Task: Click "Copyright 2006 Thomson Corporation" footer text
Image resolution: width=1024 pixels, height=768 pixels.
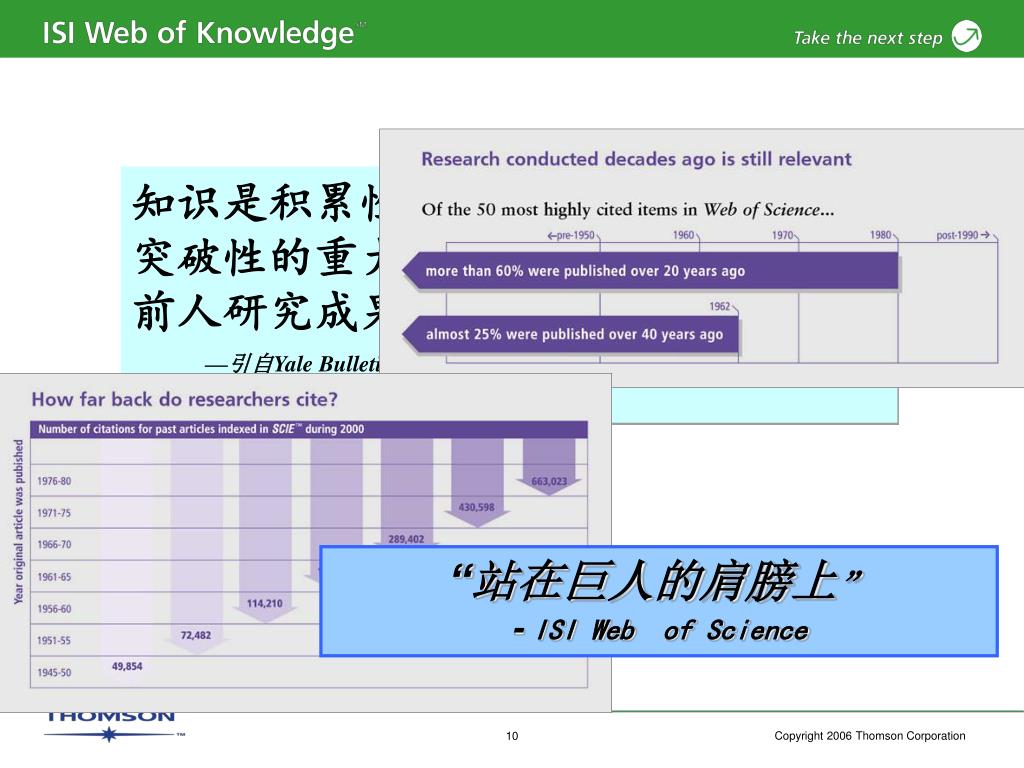Action: click(870, 736)
